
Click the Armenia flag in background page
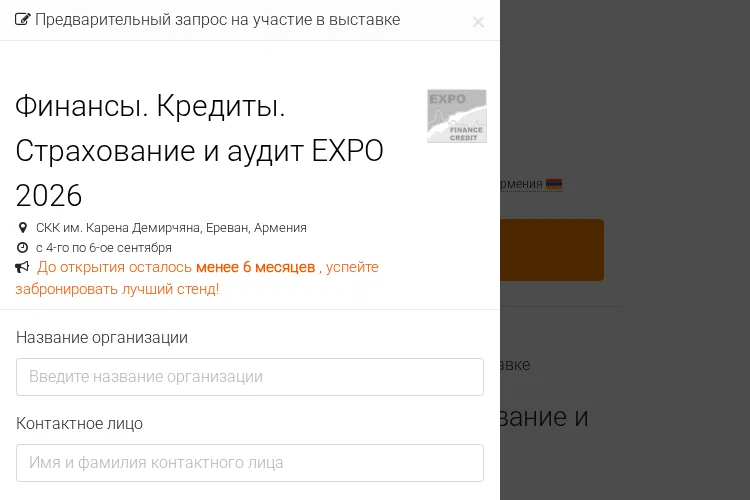(x=554, y=184)
